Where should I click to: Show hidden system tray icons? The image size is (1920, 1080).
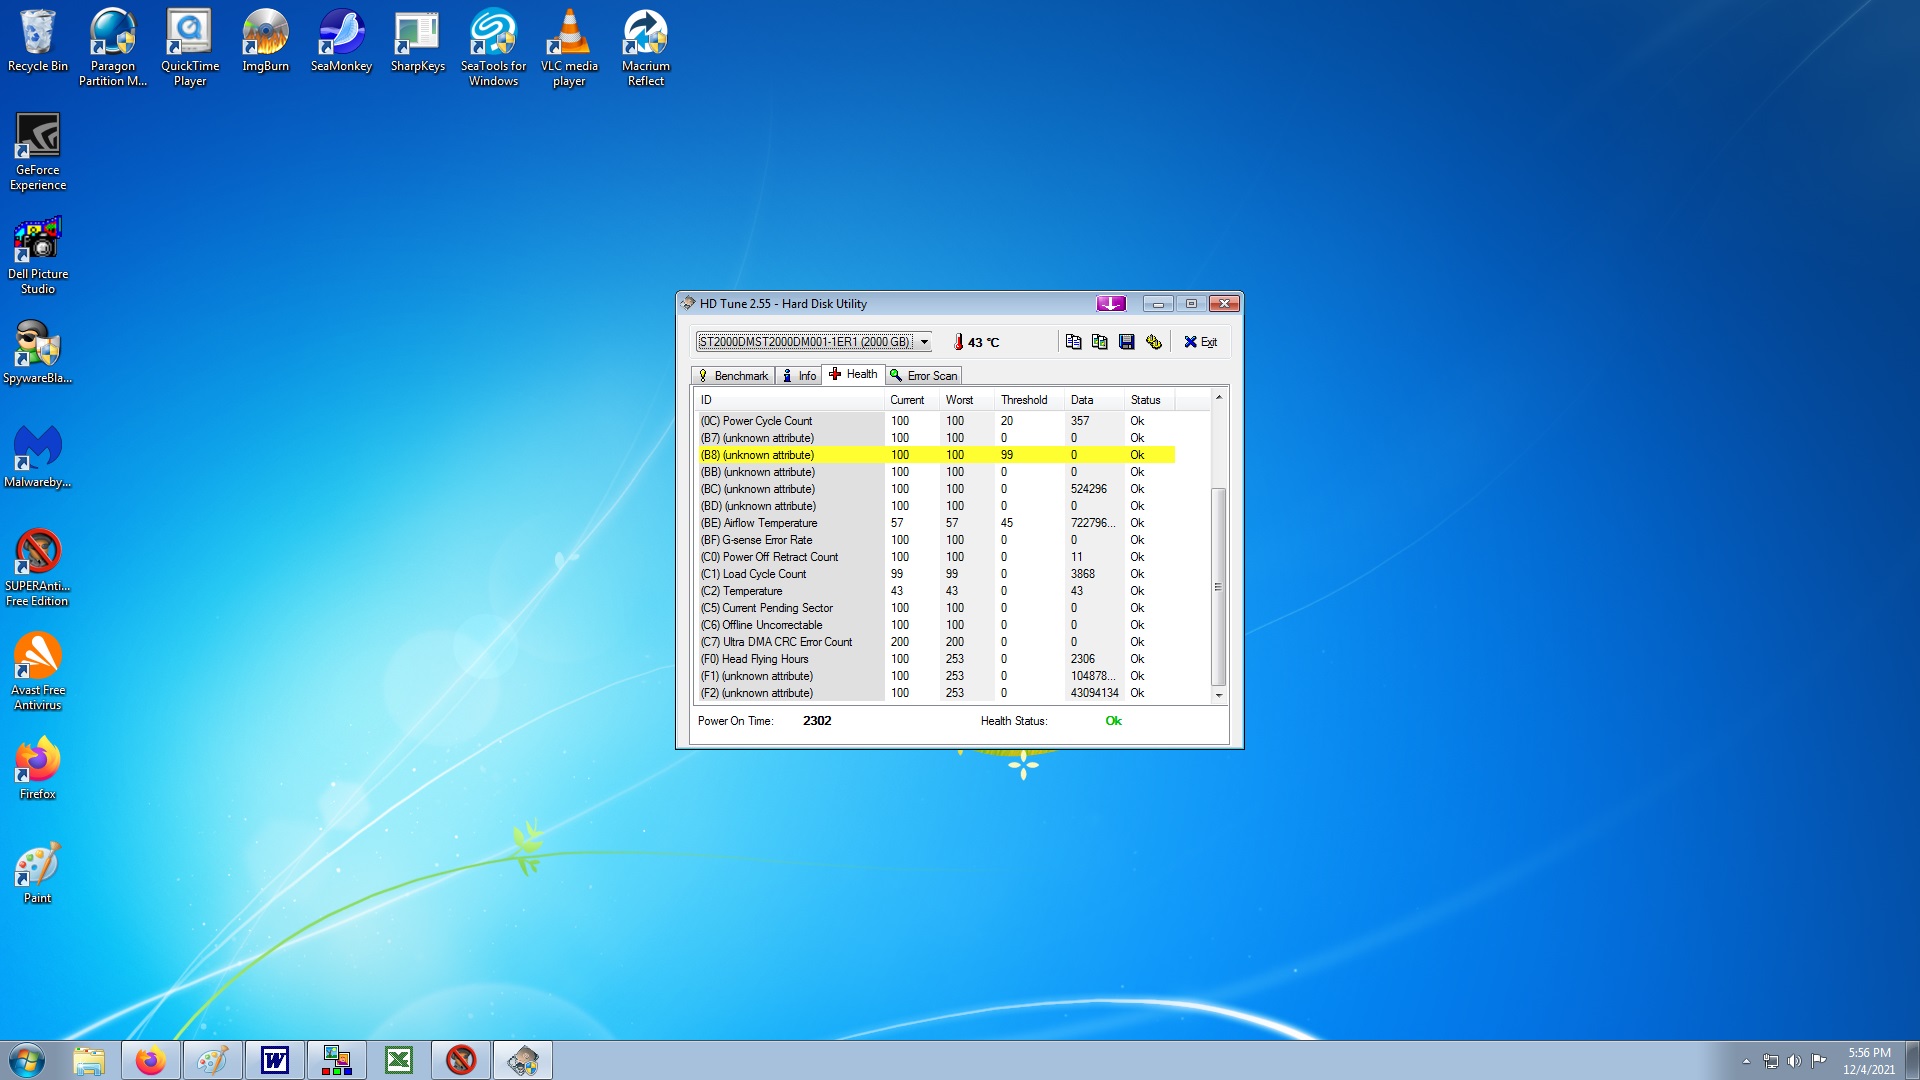(x=1746, y=1061)
